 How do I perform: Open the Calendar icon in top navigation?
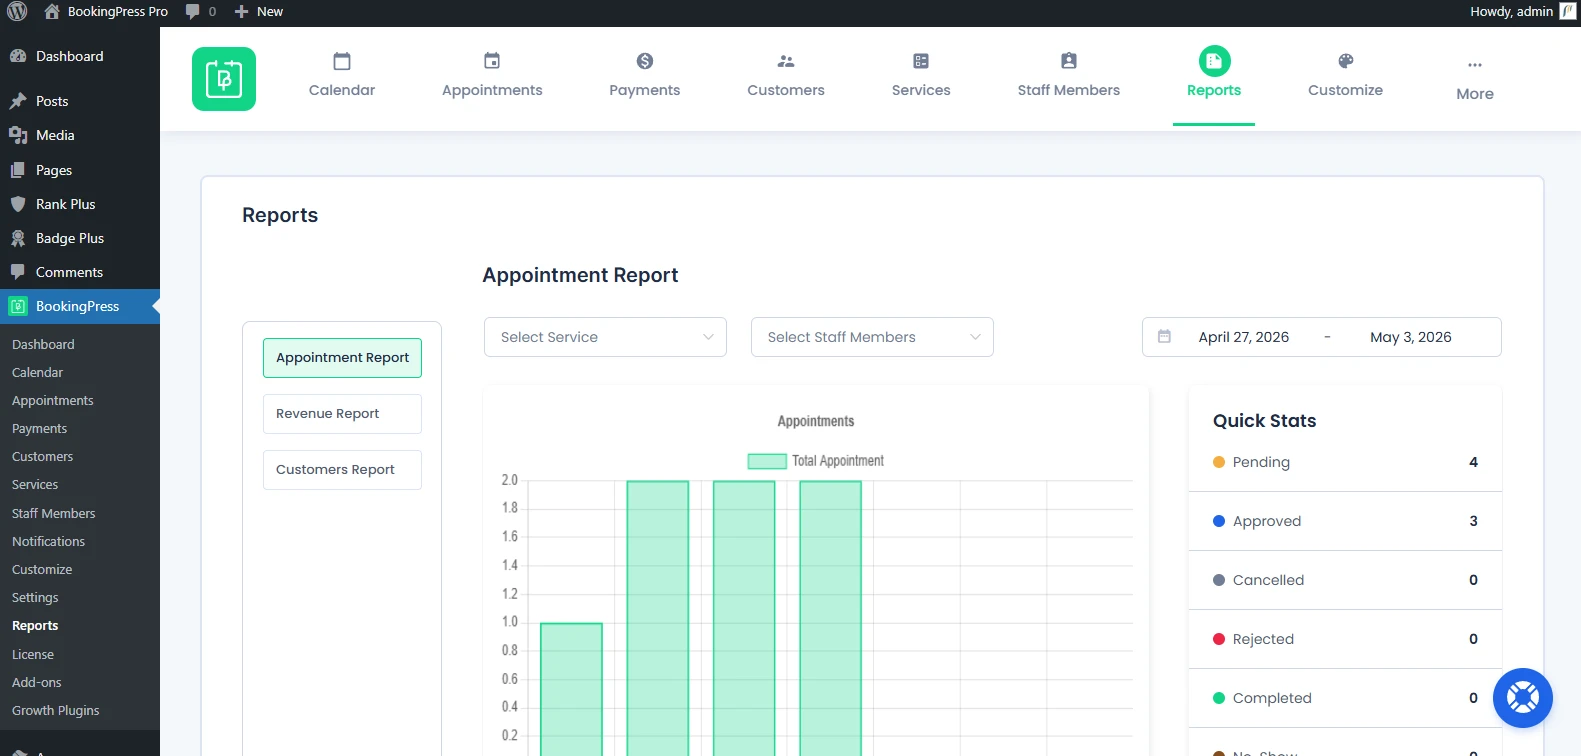coord(342,61)
